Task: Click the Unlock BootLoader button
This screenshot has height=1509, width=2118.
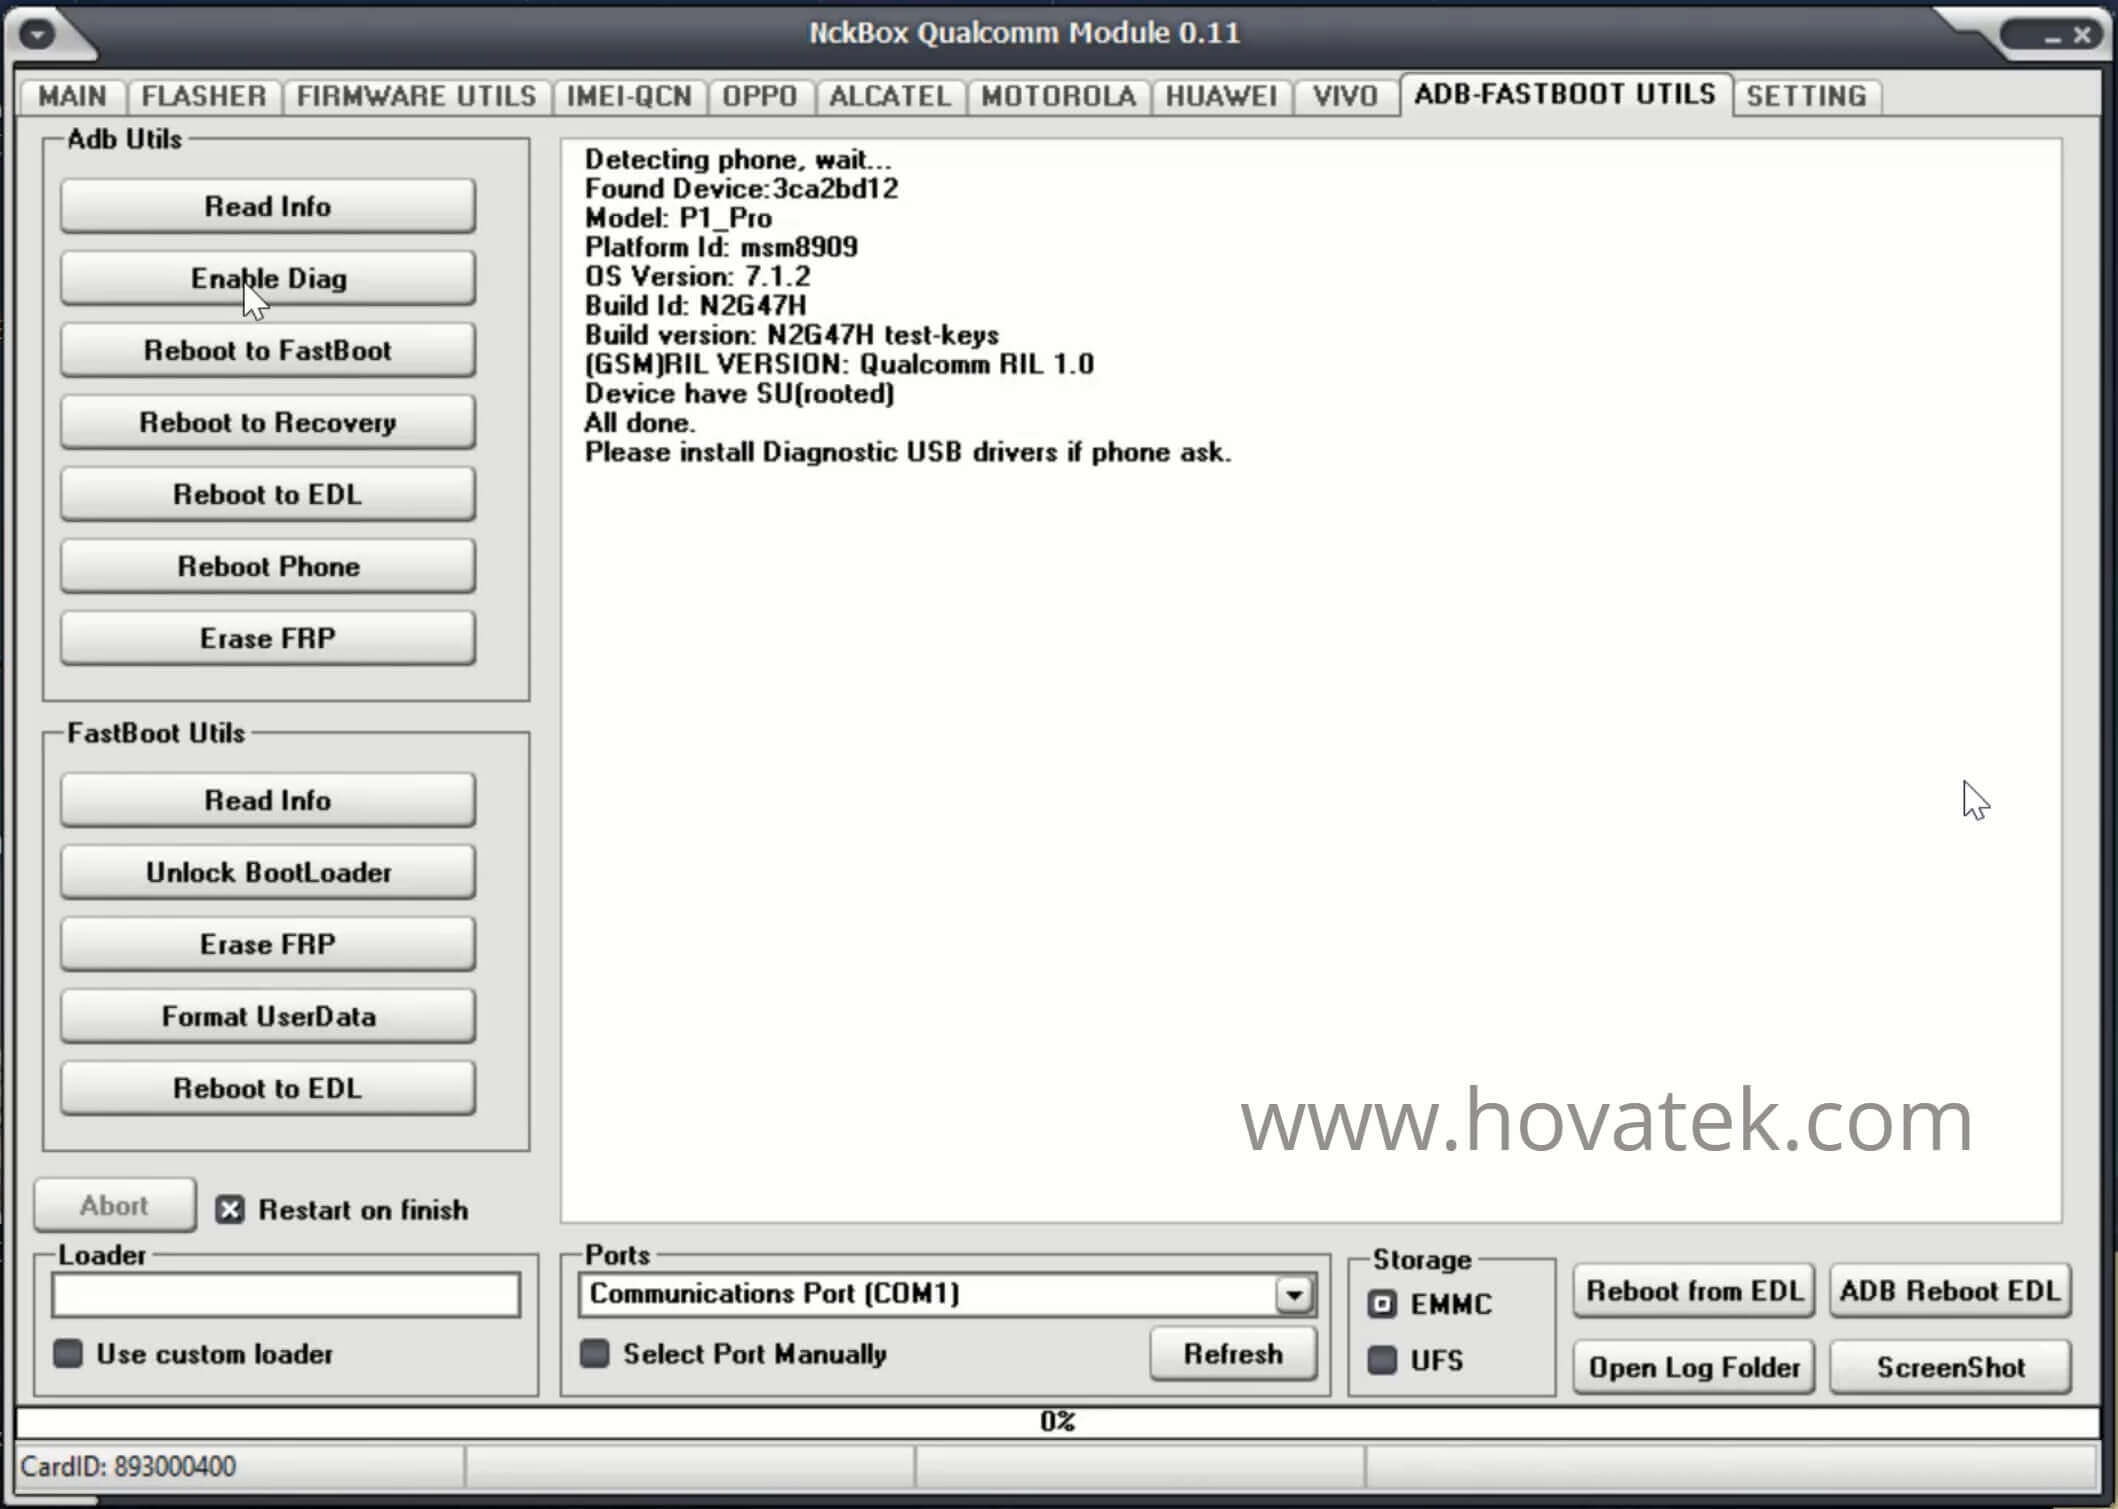Action: point(268,872)
